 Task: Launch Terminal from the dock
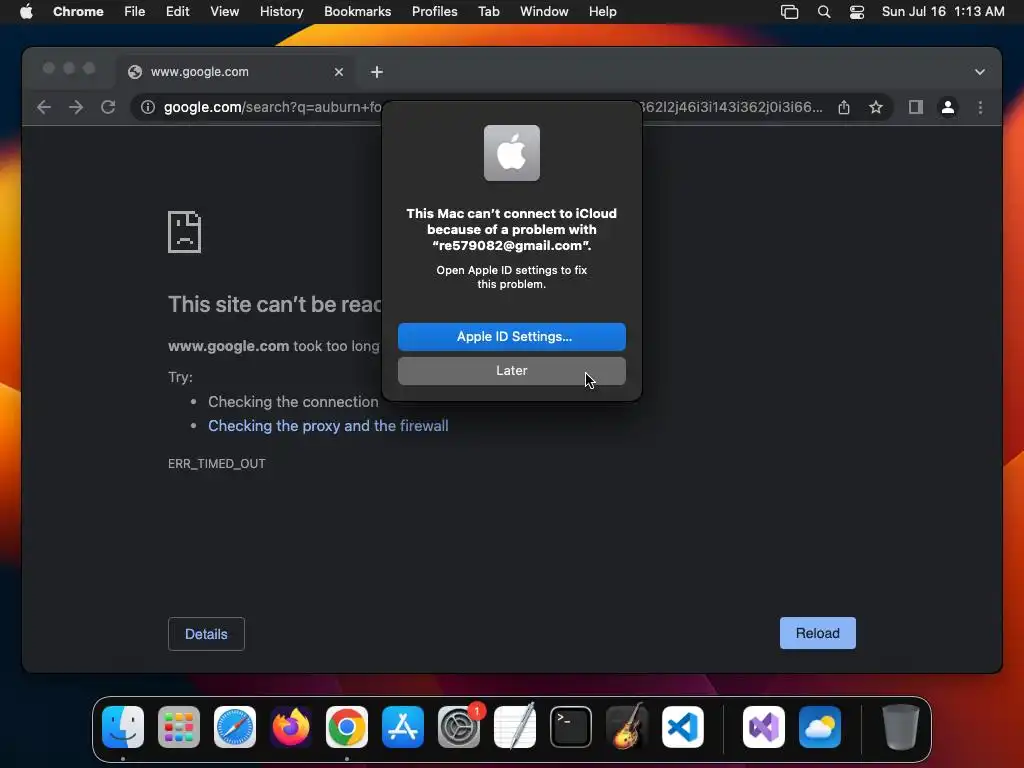[571, 727]
